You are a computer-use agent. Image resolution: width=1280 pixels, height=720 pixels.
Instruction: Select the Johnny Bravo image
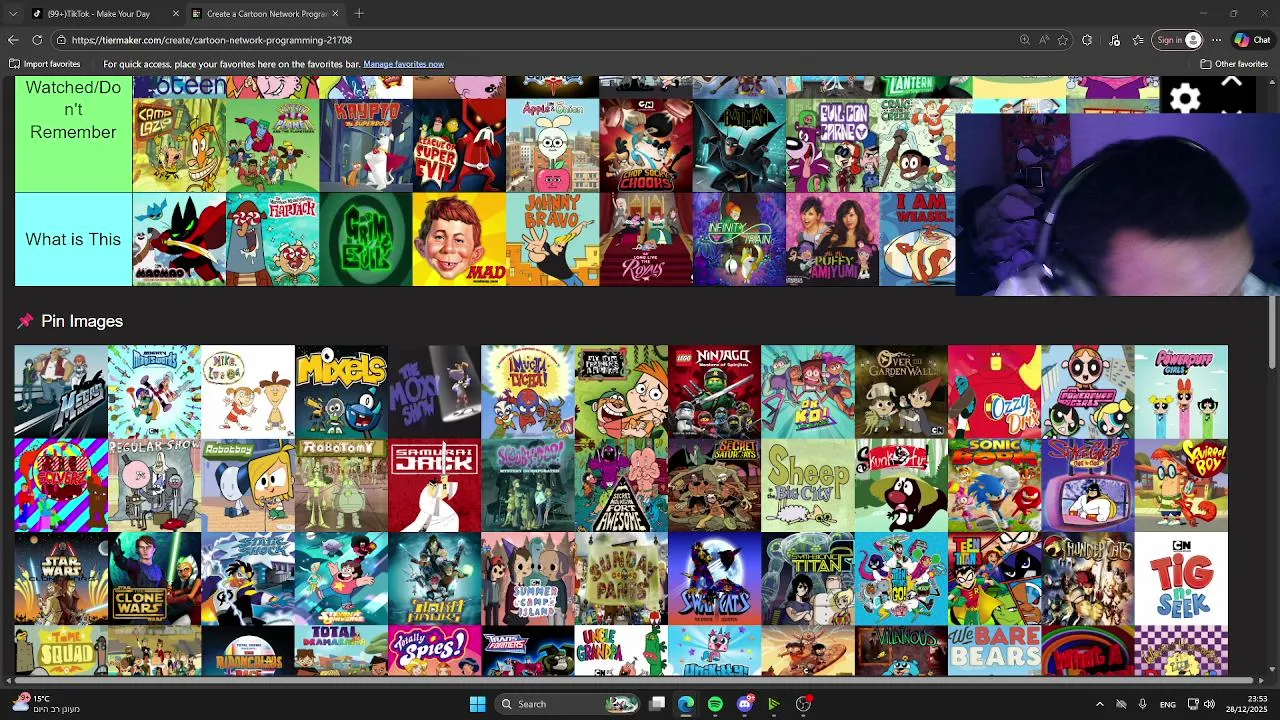tap(553, 239)
